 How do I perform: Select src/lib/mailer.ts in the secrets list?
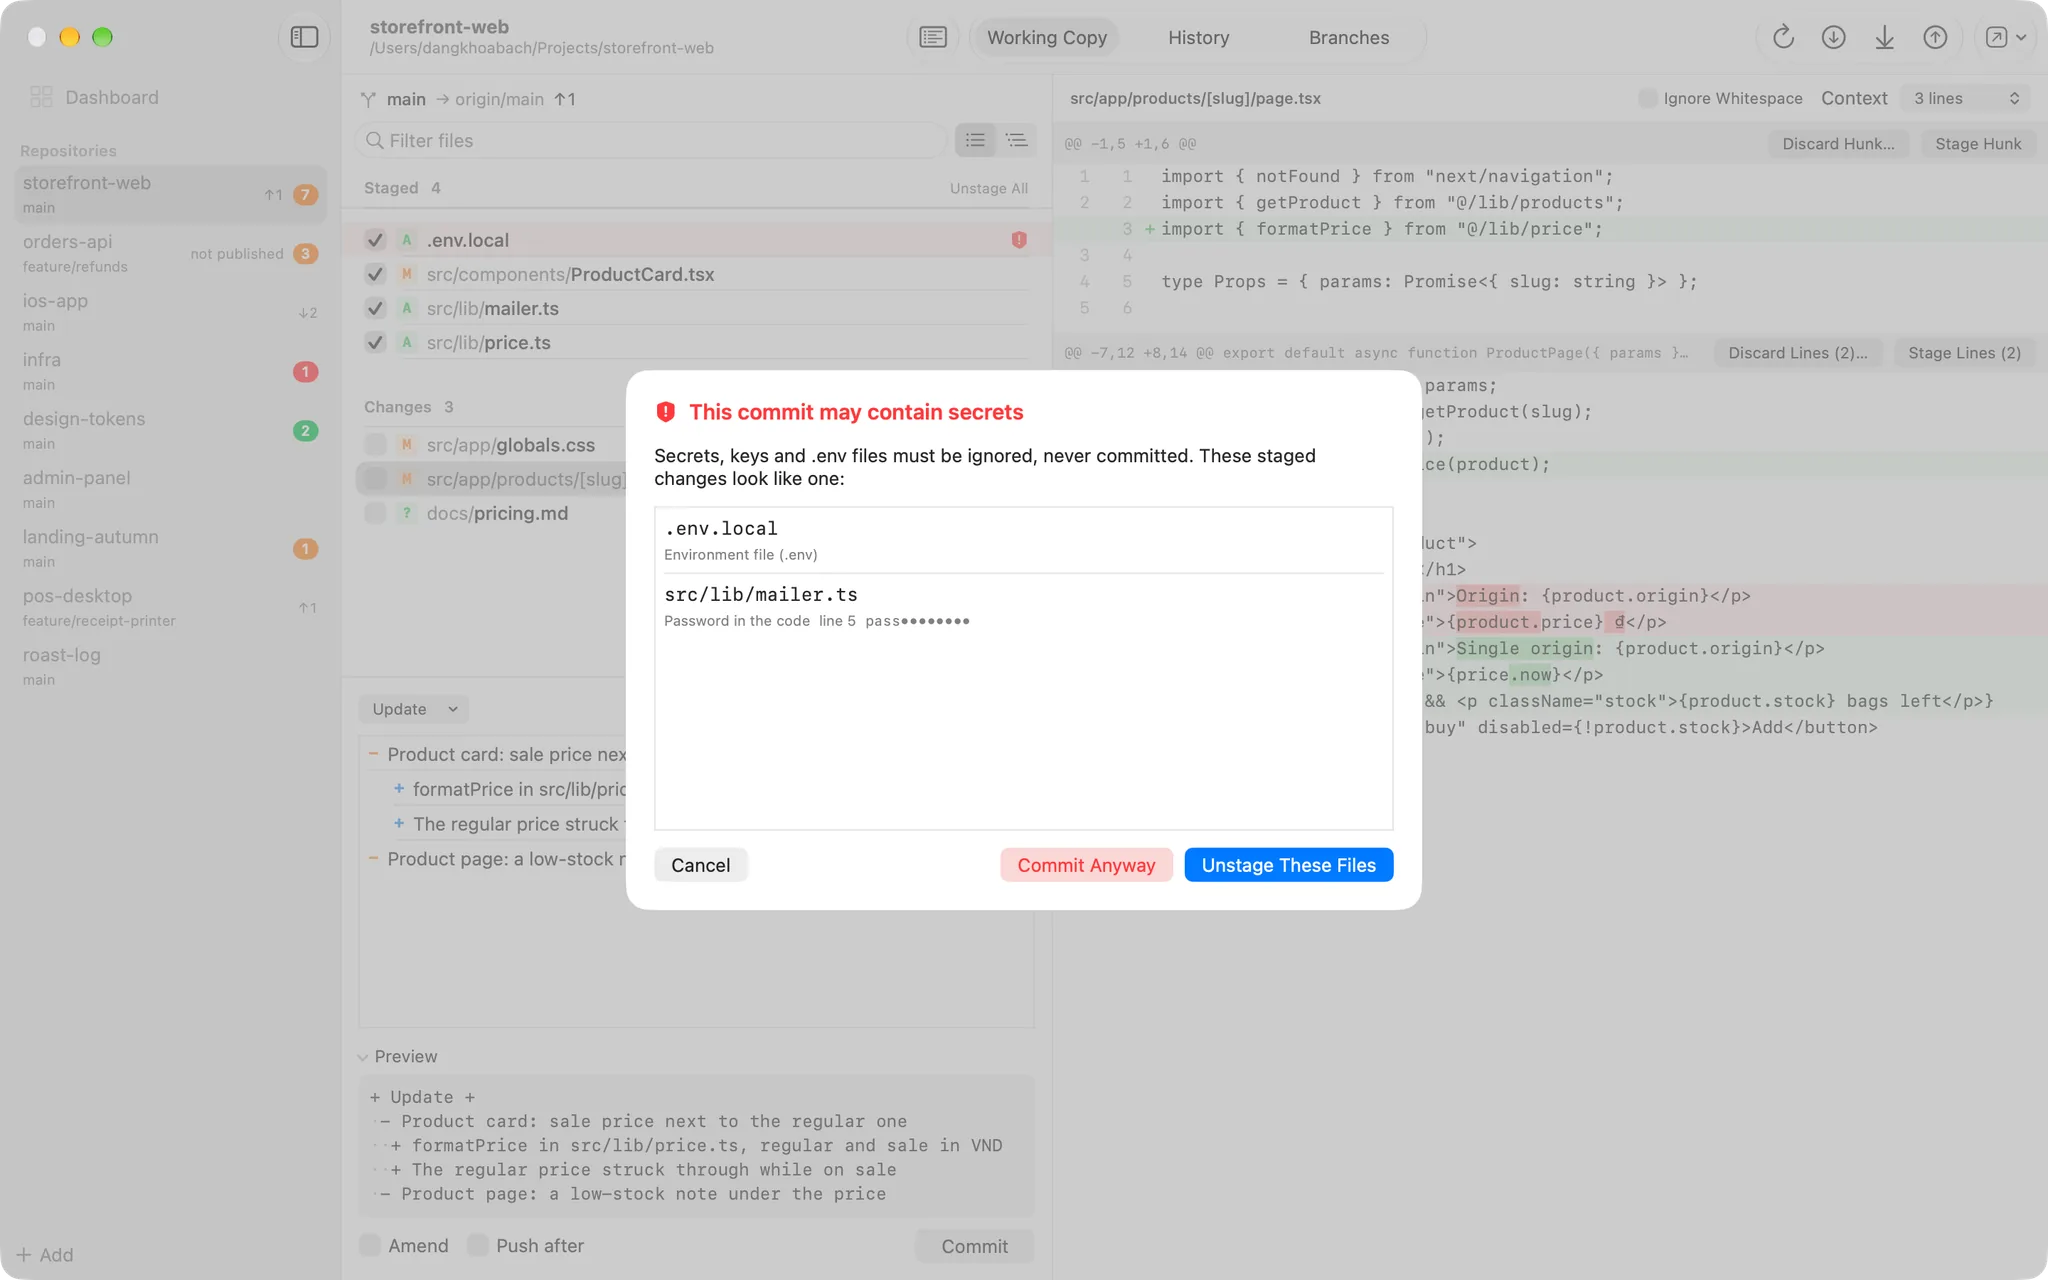pyautogui.click(x=1023, y=606)
